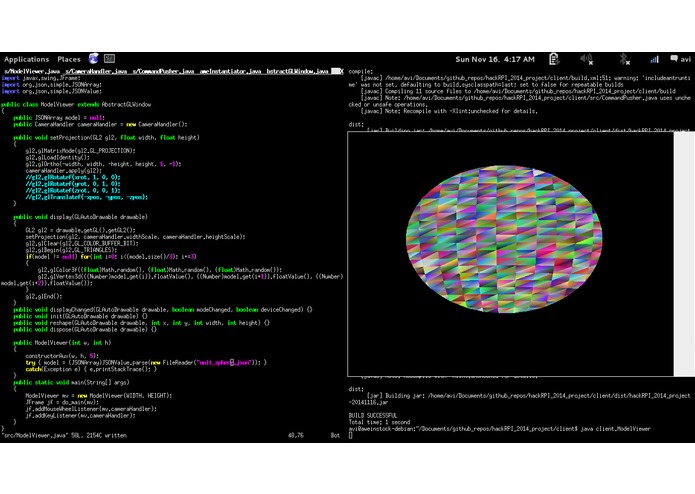Click the displayChanged method line
695x494 pixels.
tap(163, 310)
